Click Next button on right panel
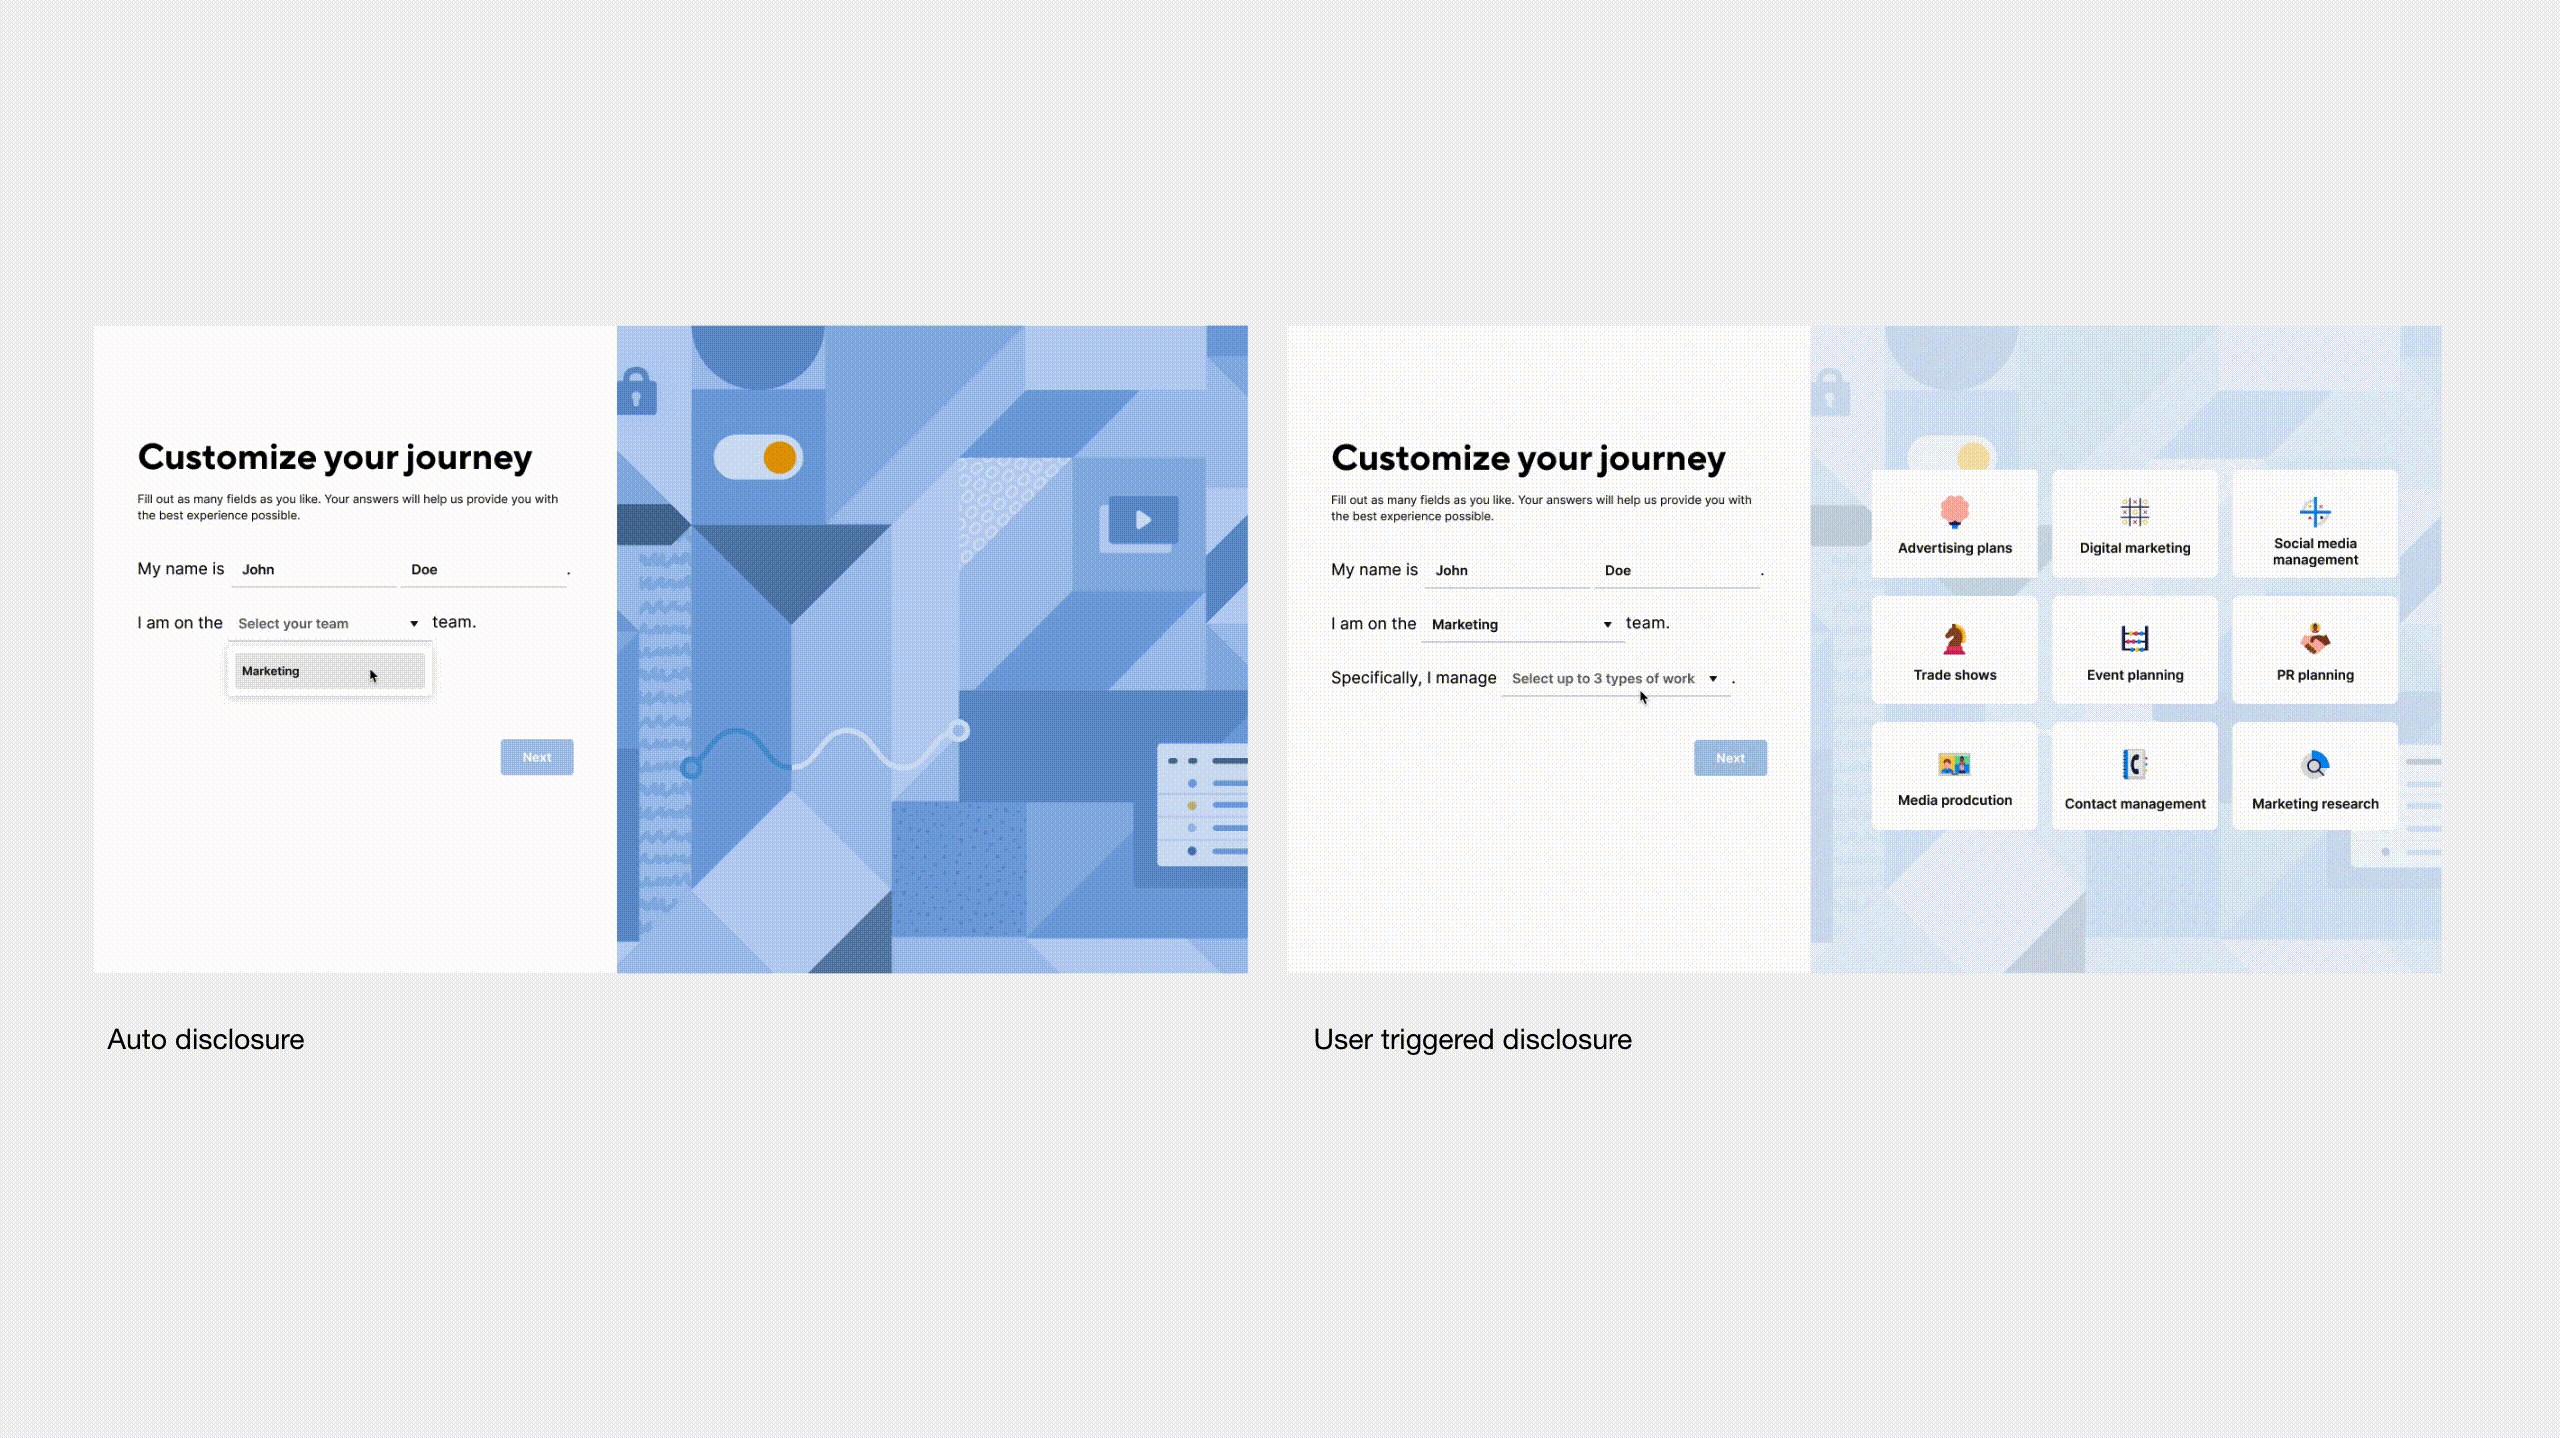2560x1438 pixels. [x=1730, y=758]
